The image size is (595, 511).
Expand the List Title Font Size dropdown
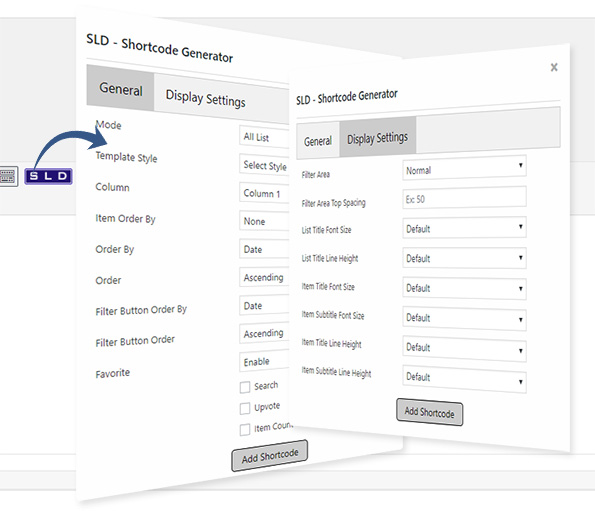click(x=464, y=228)
